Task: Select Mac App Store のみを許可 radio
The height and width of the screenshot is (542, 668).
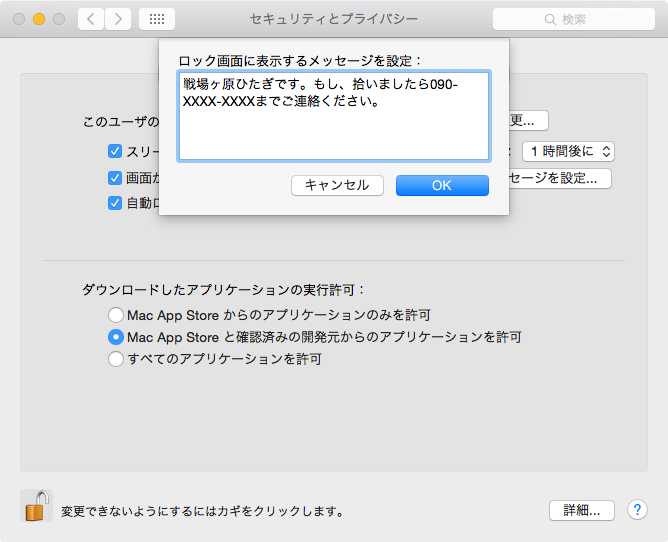Action: coord(116,315)
